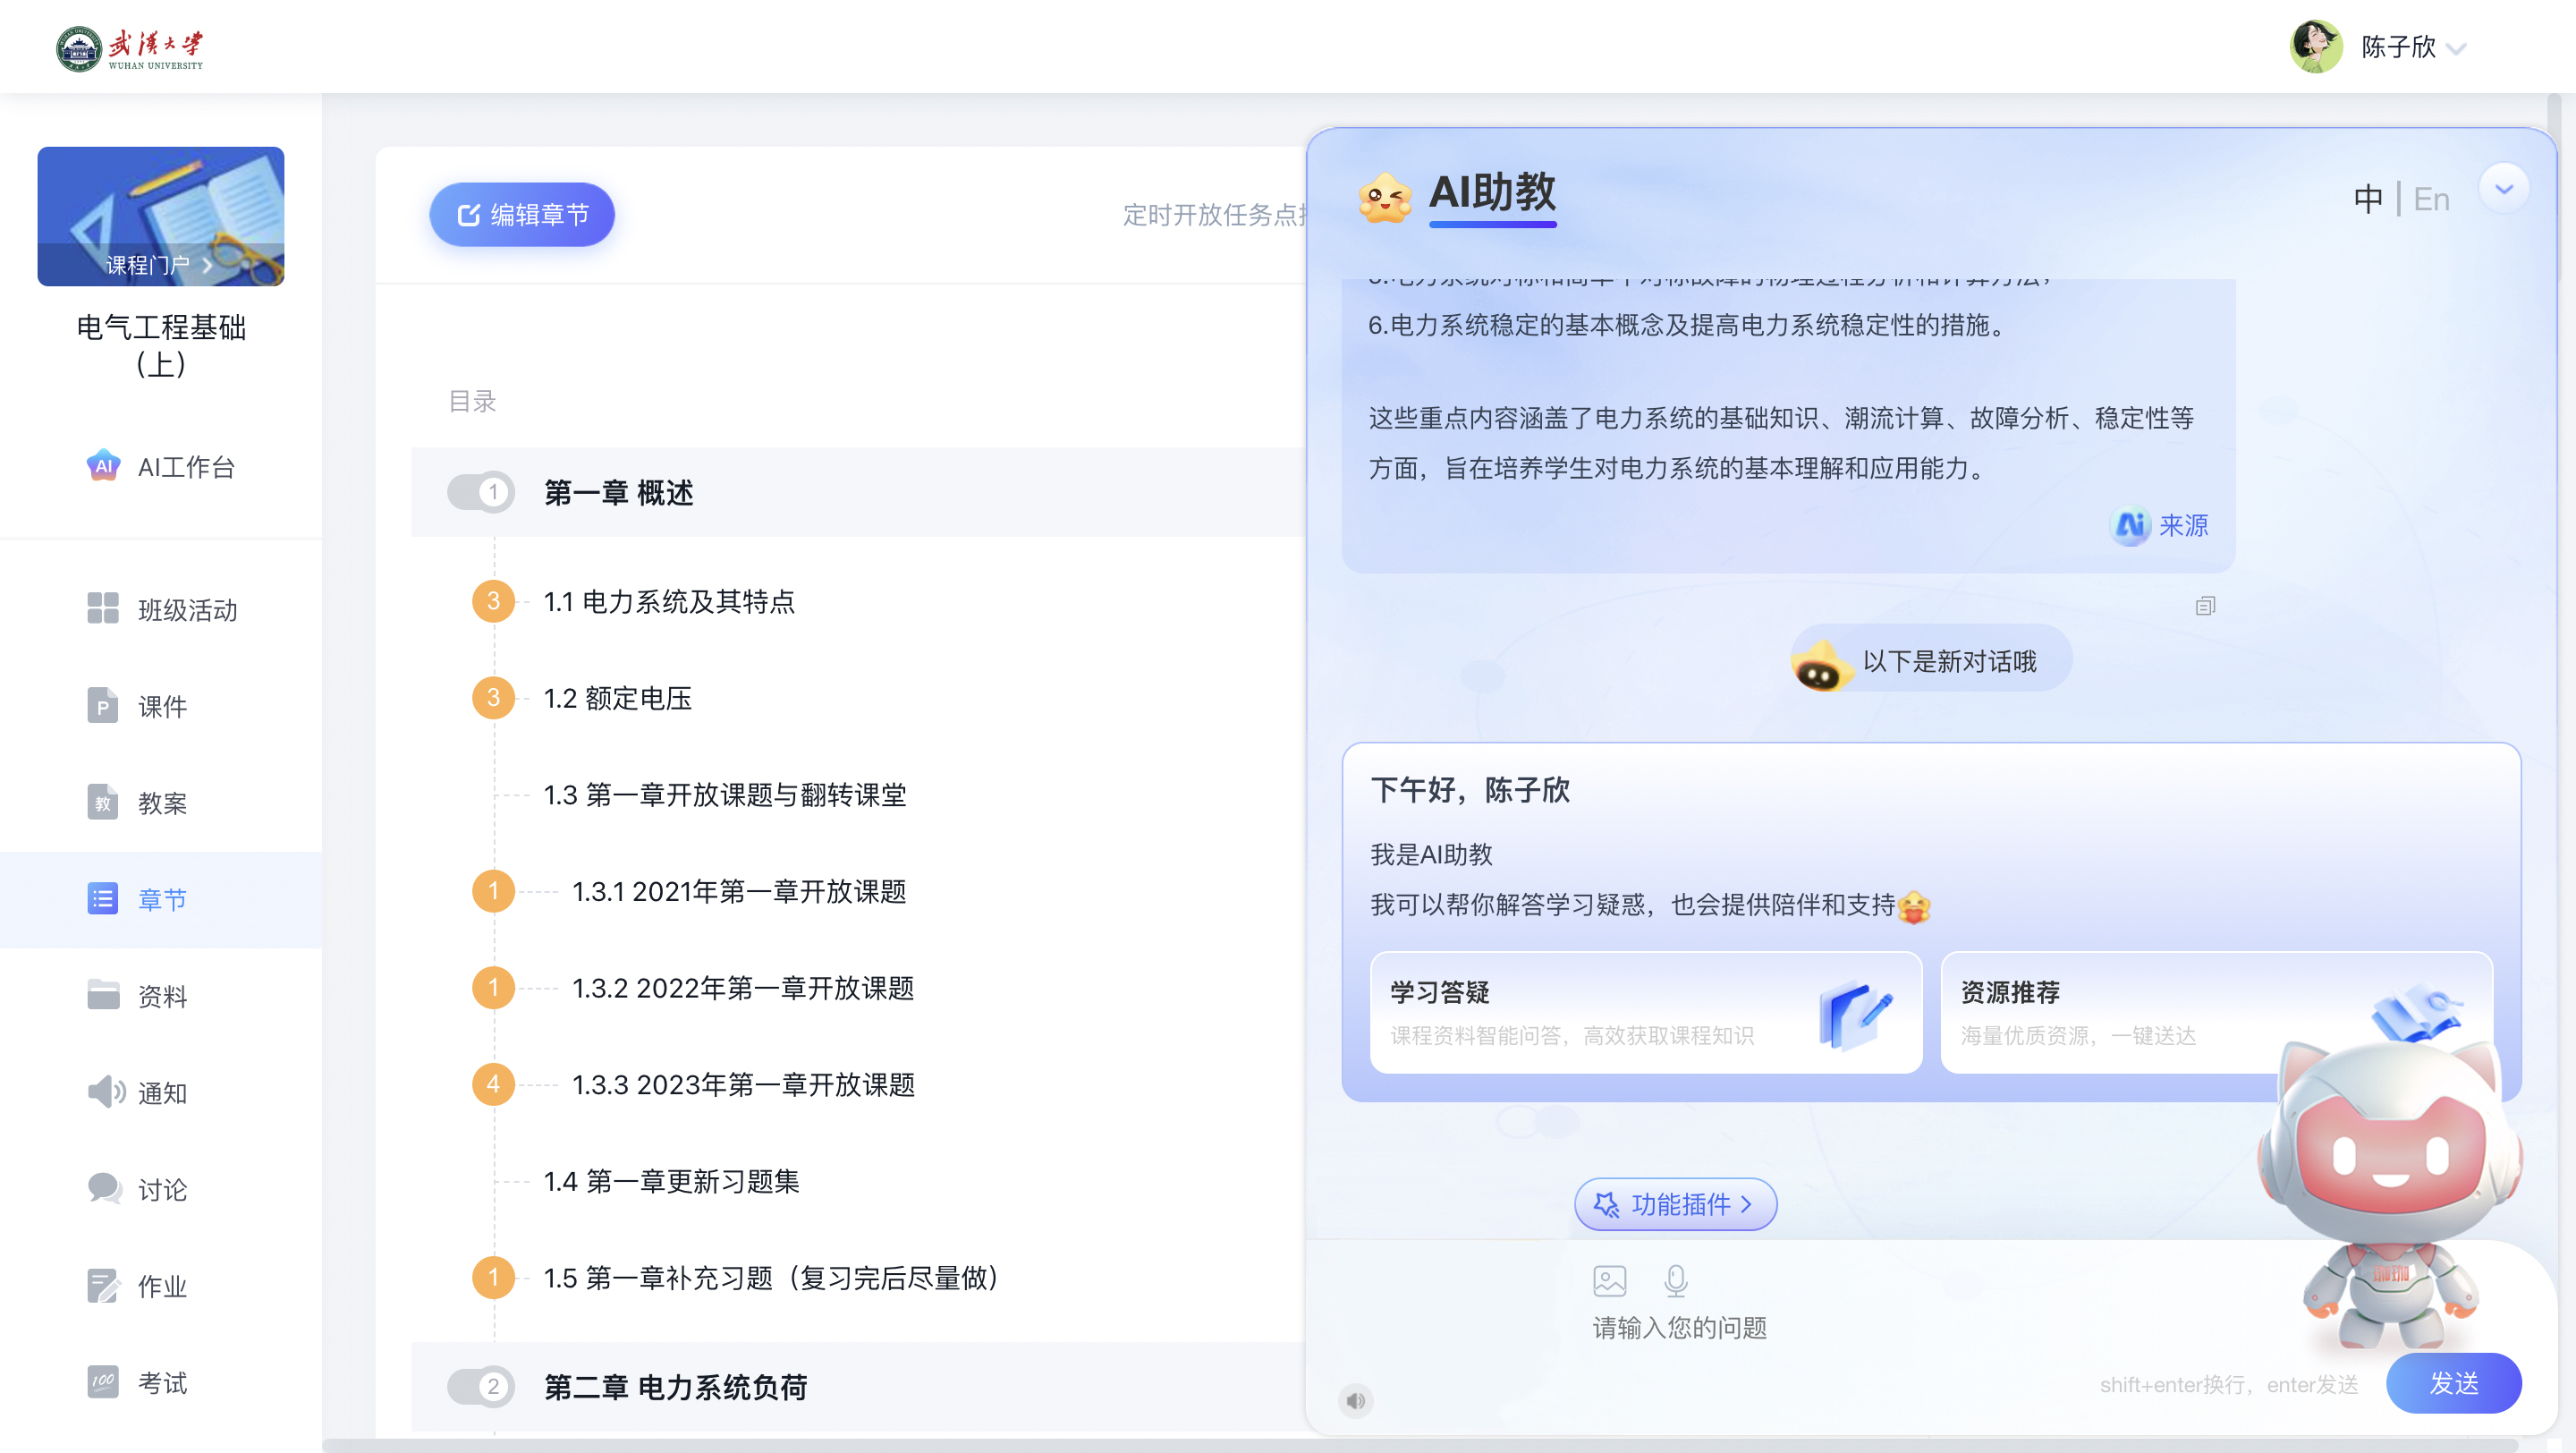Select the 课件 sidebar menu item

161,706
